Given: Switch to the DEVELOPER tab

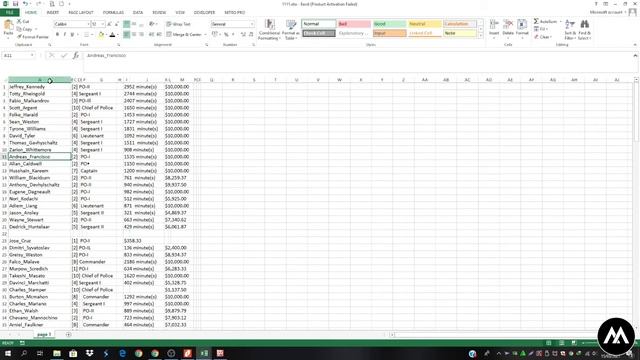Looking at the screenshot, I should tap(204, 13).
